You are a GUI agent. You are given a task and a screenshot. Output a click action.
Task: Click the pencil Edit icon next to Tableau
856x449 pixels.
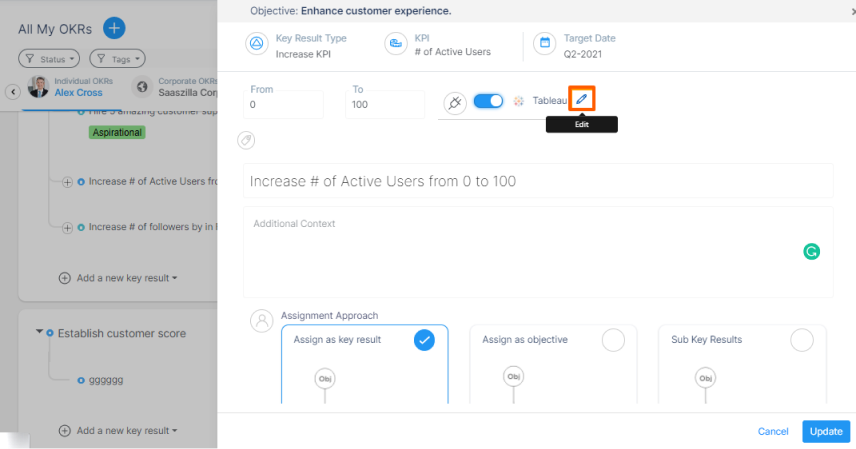[x=581, y=99]
